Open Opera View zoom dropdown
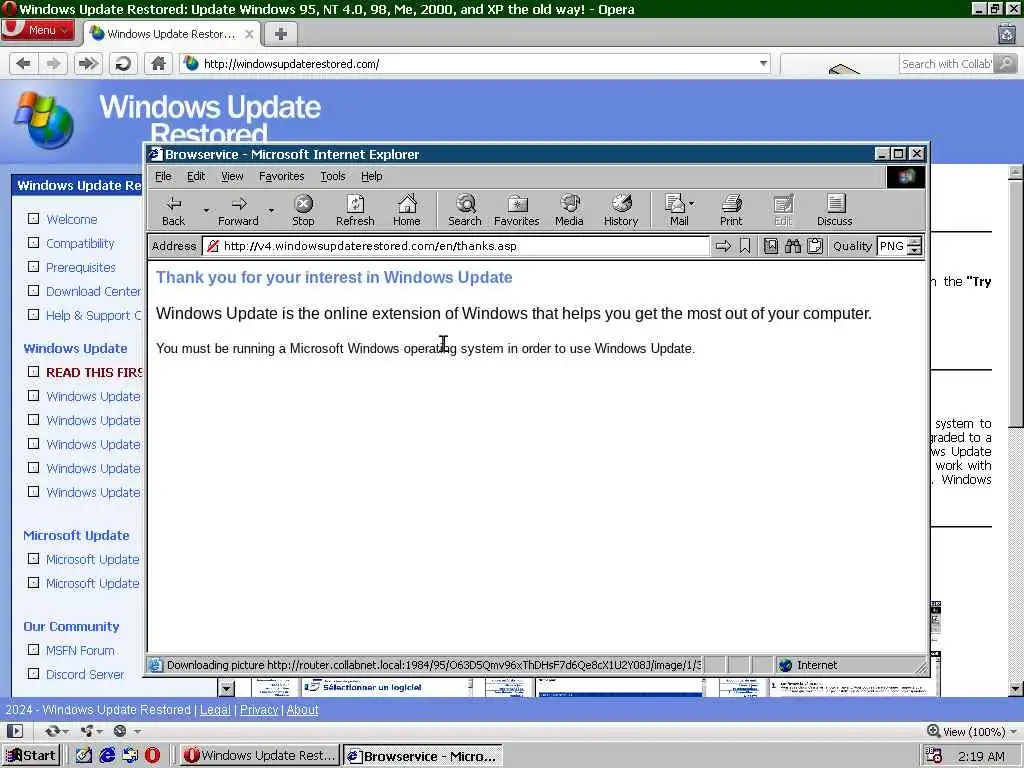Viewport: 1024px width, 768px height. (971, 731)
